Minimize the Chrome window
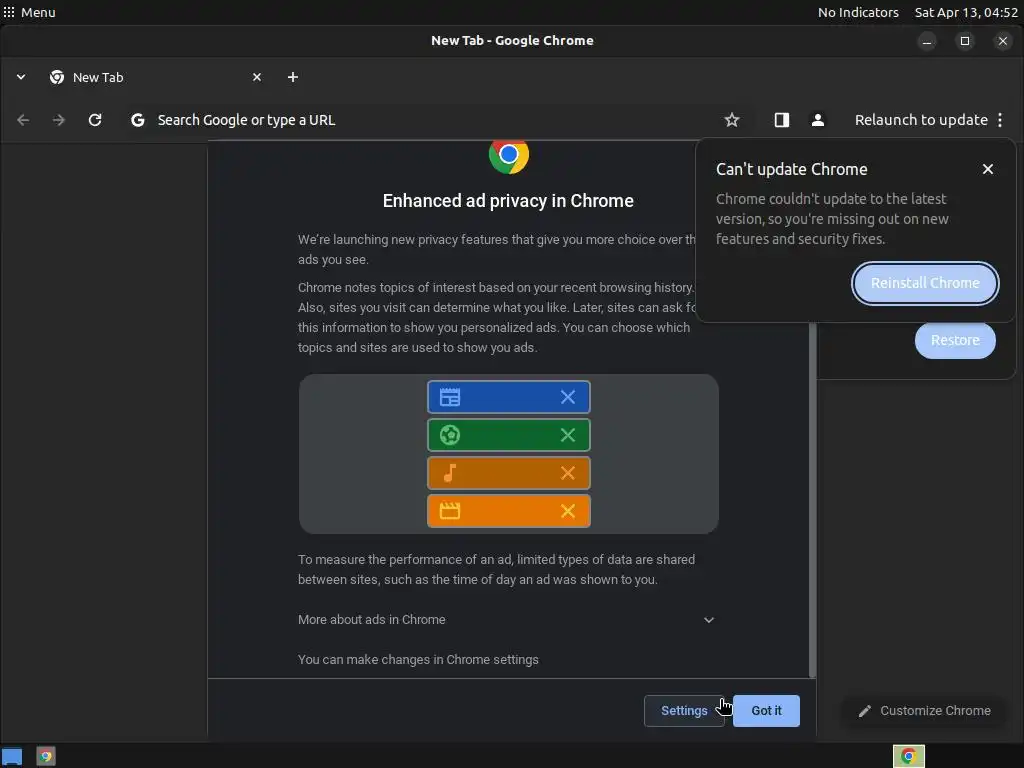This screenshot has width=1024, height=768. (x=927, y=41)
